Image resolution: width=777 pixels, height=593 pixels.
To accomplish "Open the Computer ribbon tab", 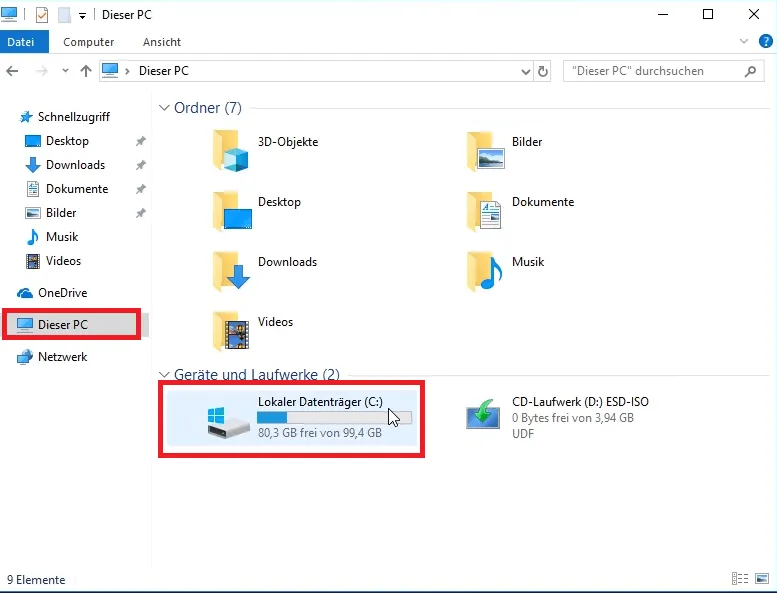I will tap(89, 42).
